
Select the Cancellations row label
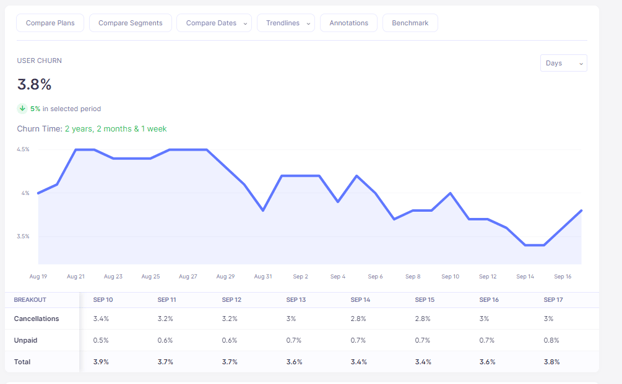(x=36, y=319)
